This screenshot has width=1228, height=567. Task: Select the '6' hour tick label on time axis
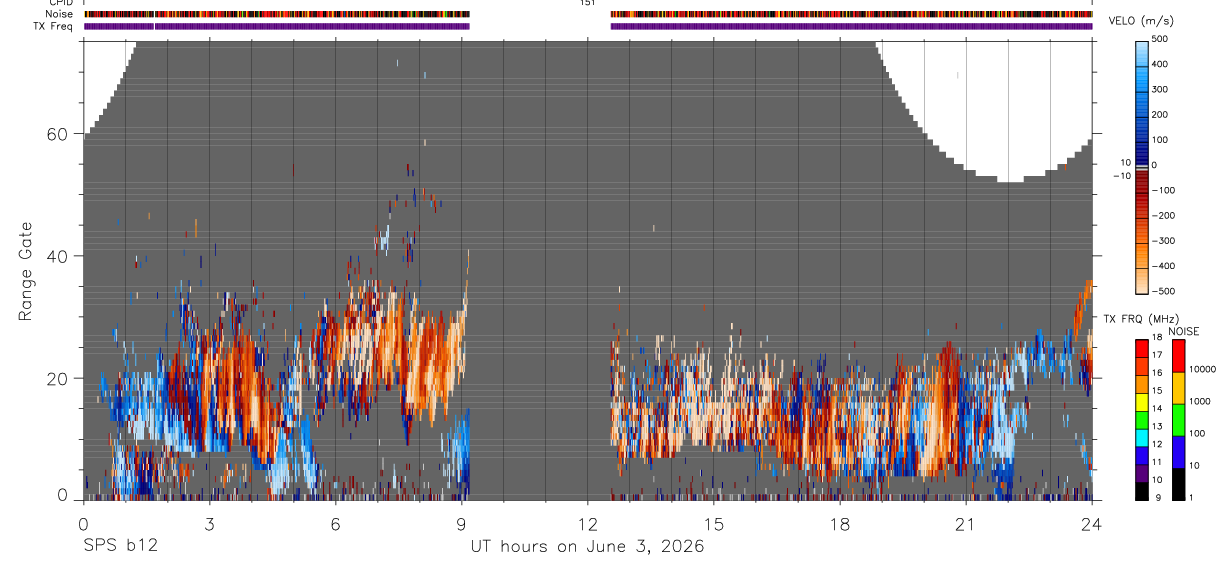tap(335, 524)
